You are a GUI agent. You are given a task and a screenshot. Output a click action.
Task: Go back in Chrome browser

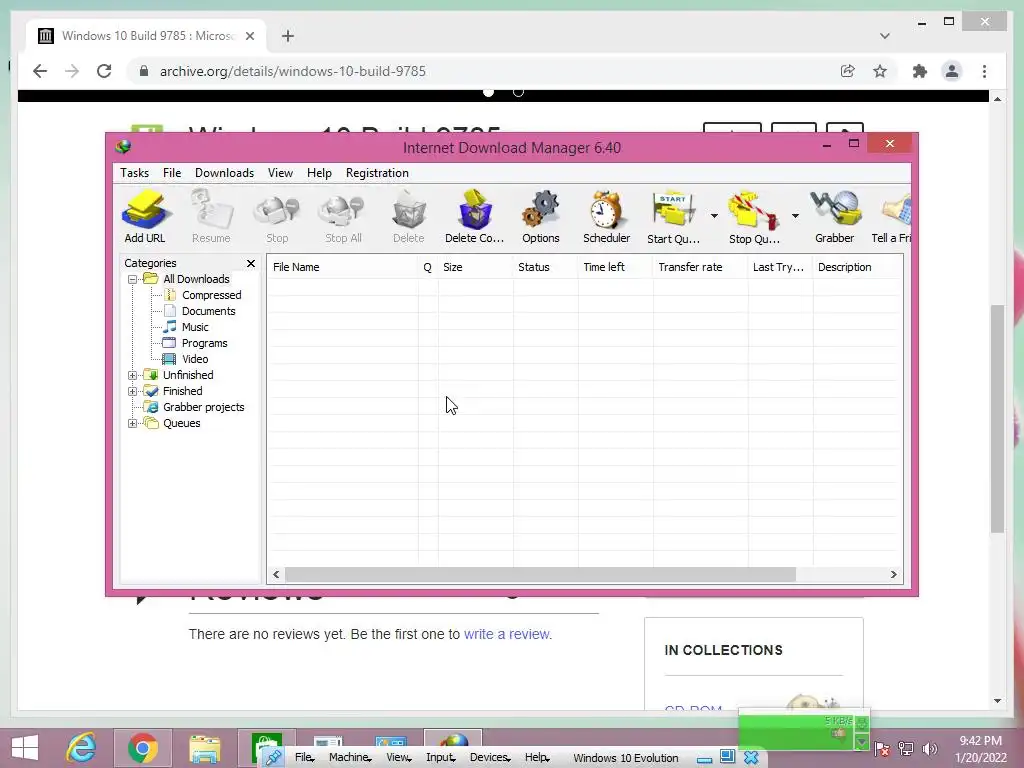40,71
